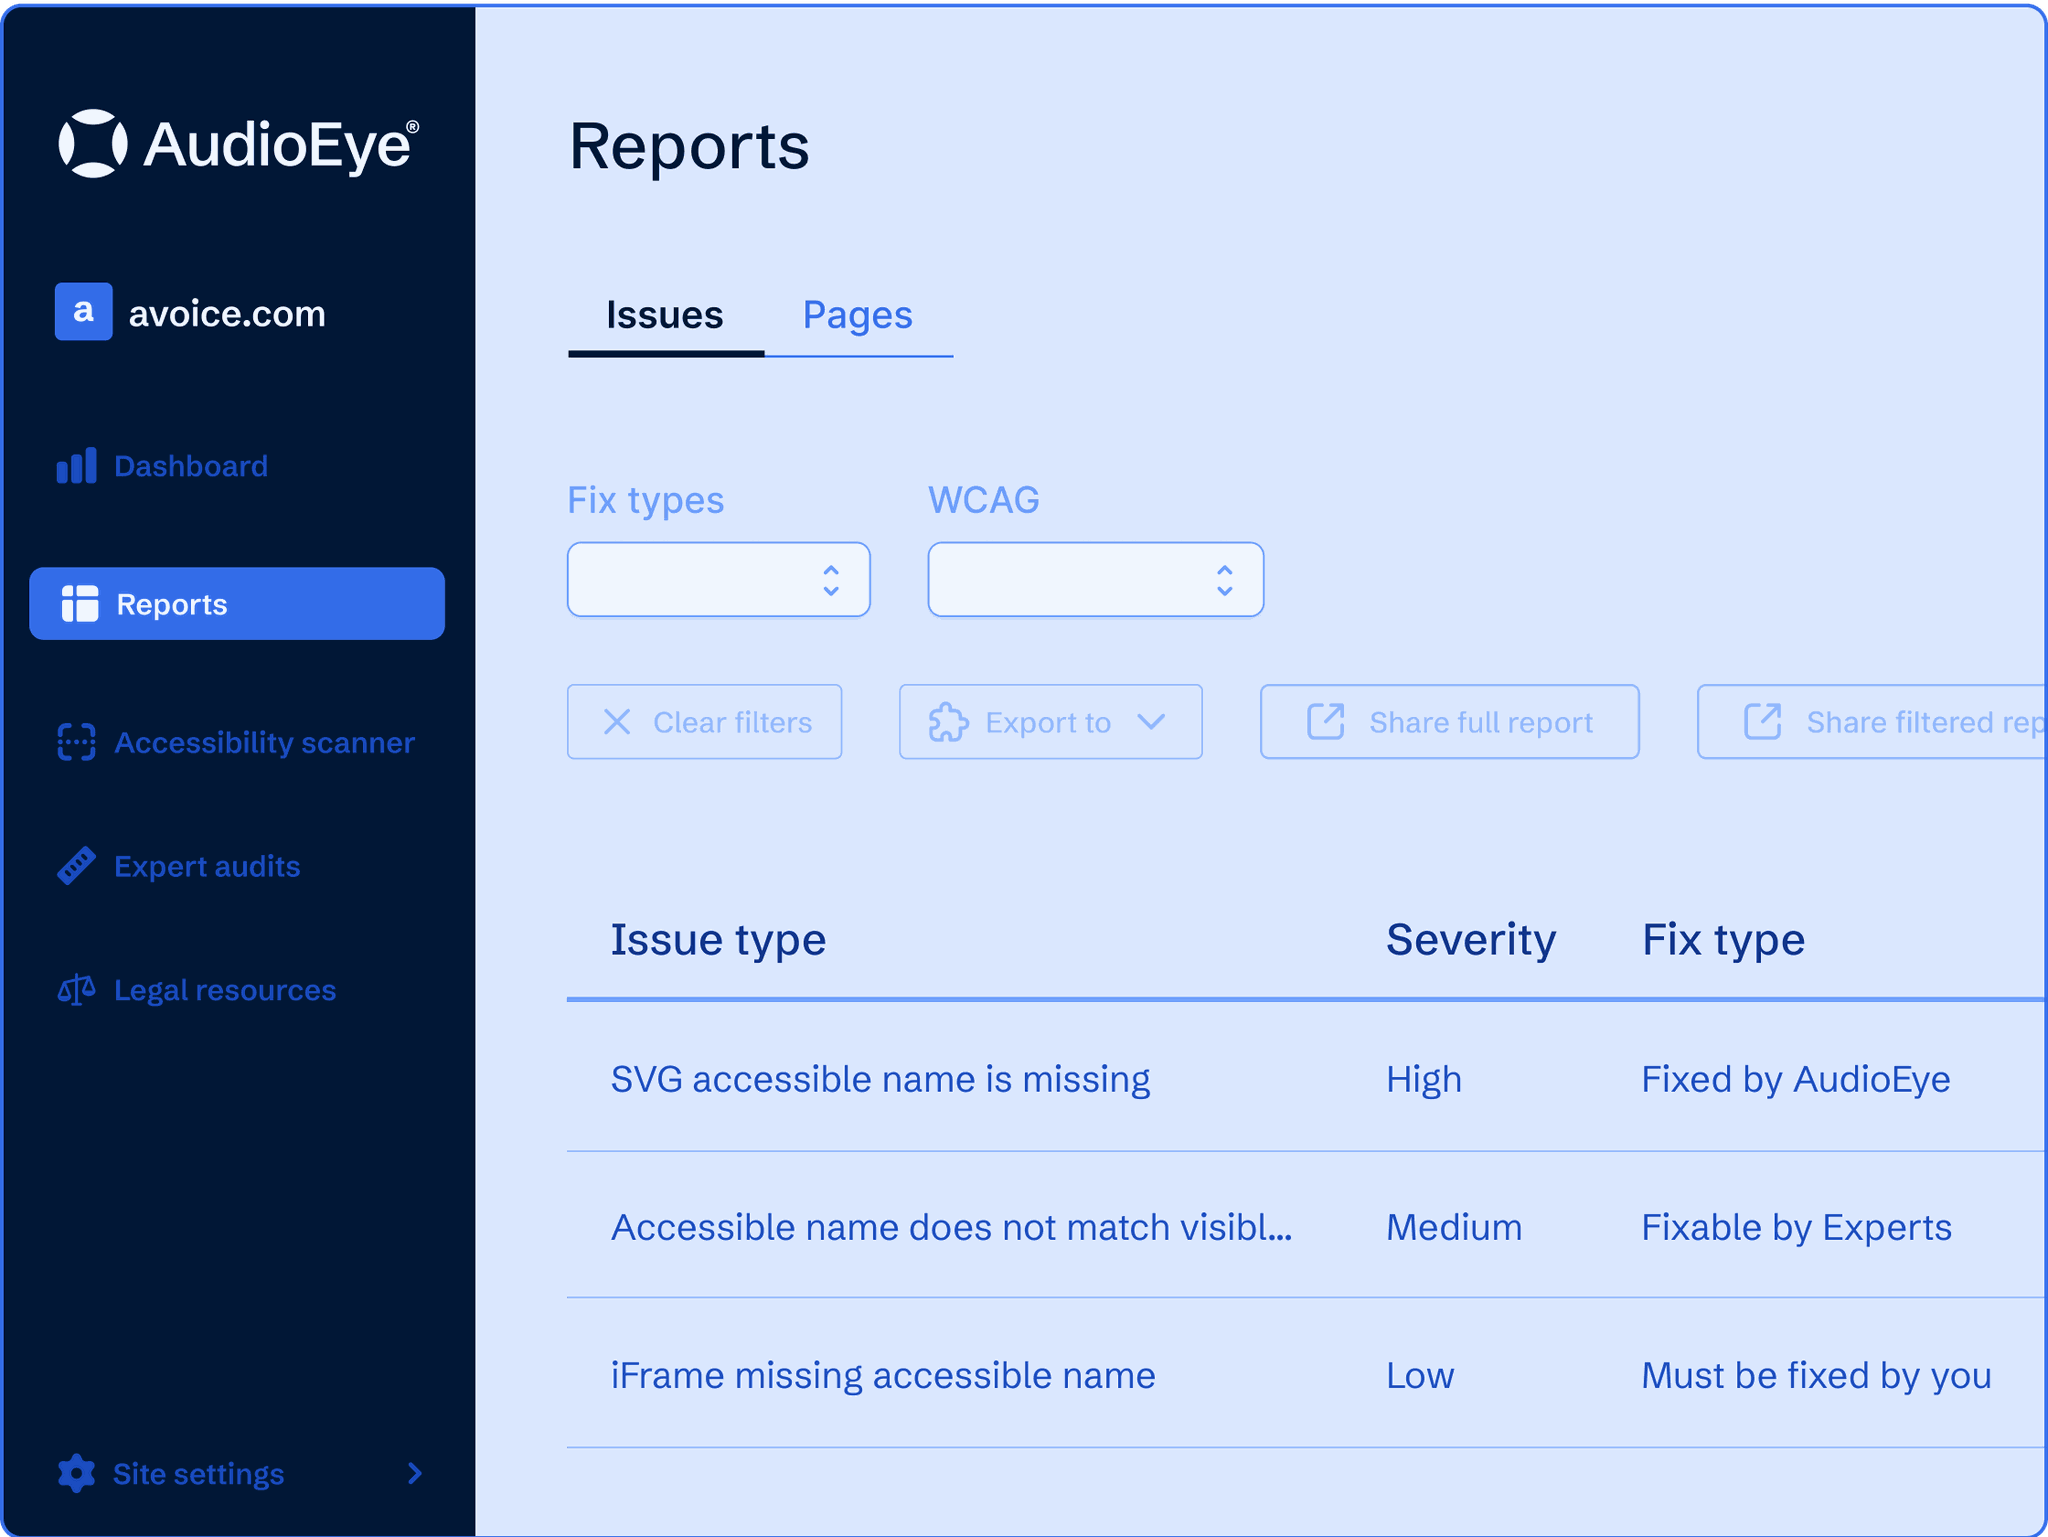Open the Fix types dropdown
Screen dimensions: 2048x1537
tap(718, 579)
